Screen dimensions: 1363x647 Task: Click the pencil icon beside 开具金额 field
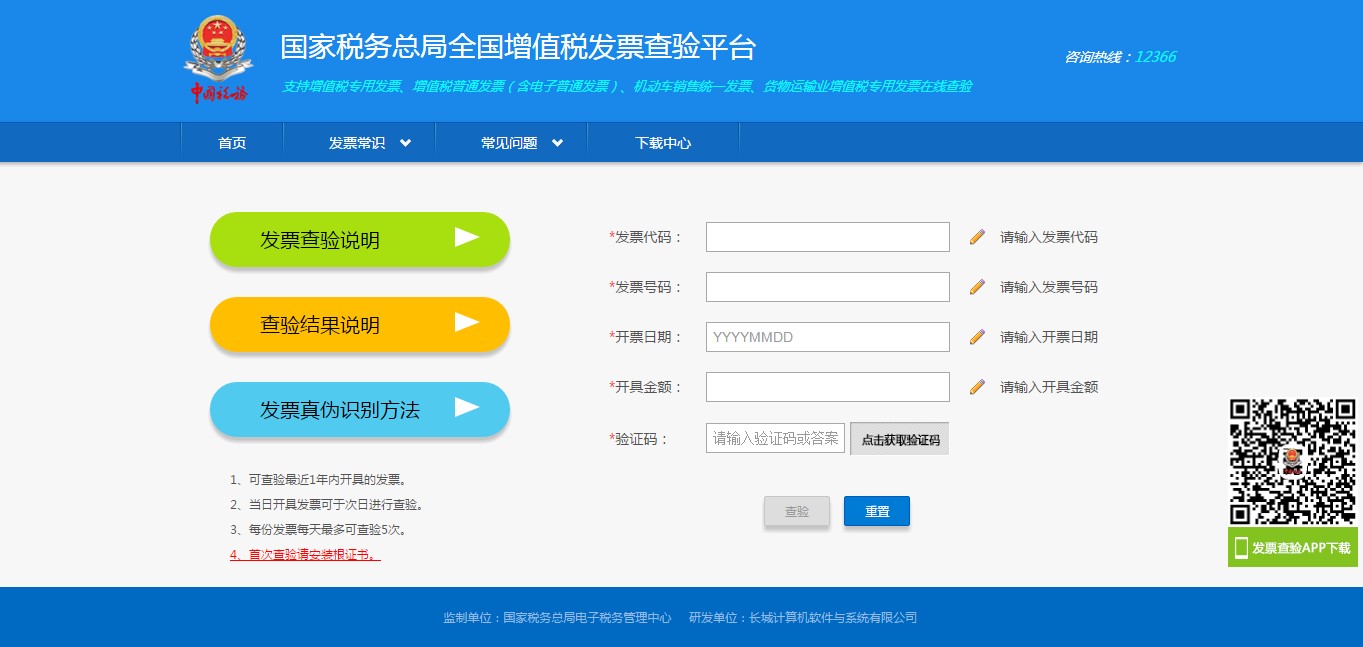coord(976,387)
